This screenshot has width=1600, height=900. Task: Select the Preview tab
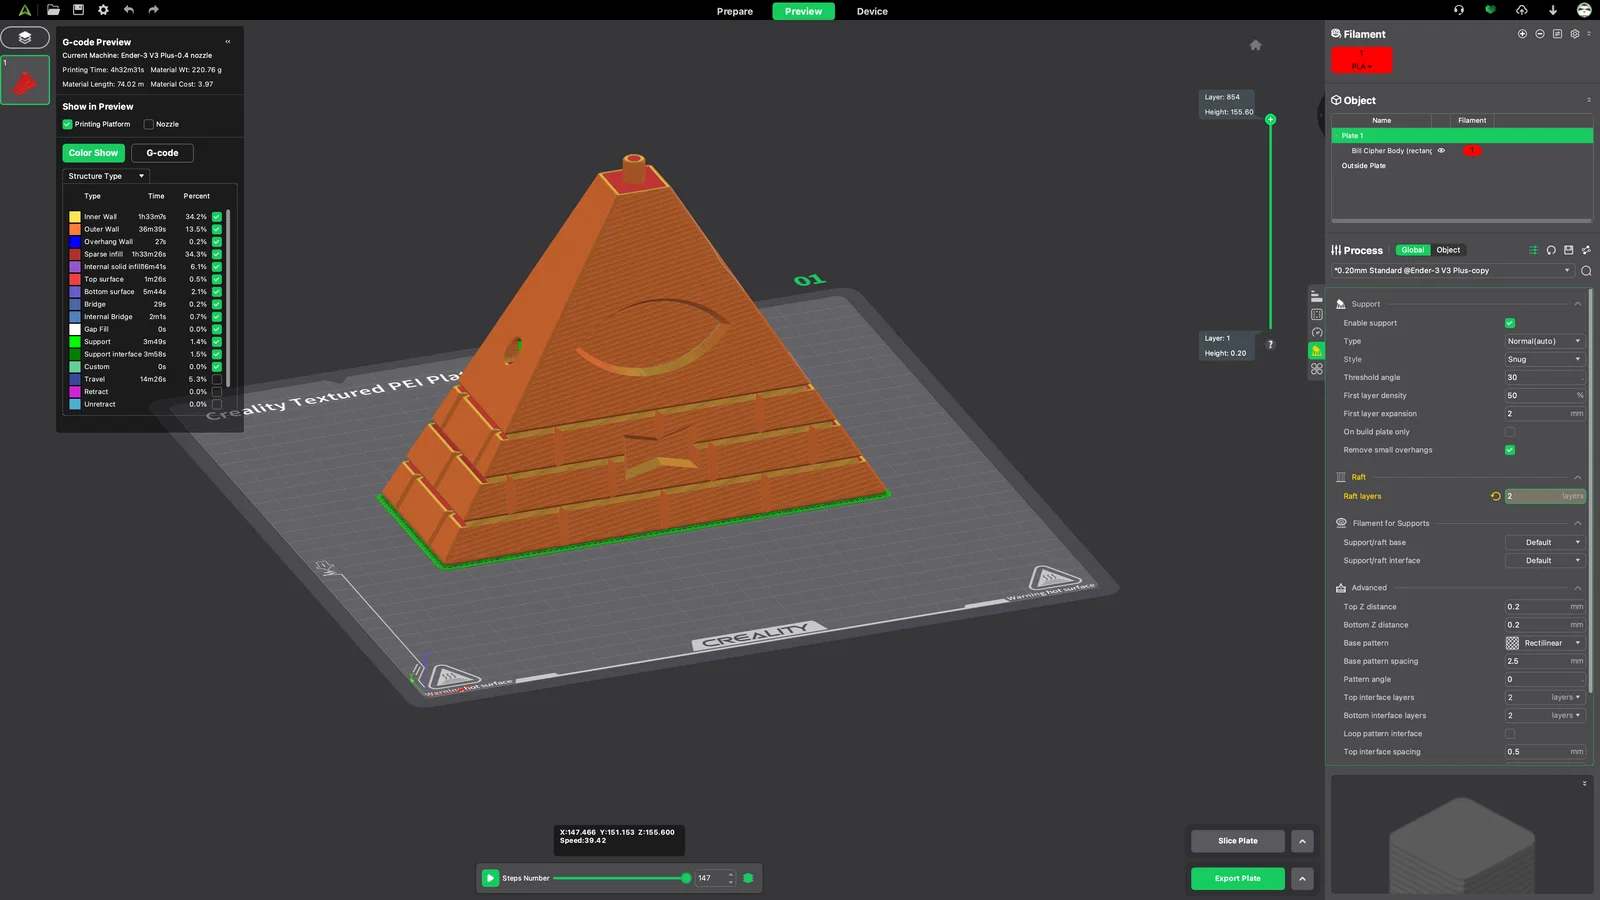803,11
